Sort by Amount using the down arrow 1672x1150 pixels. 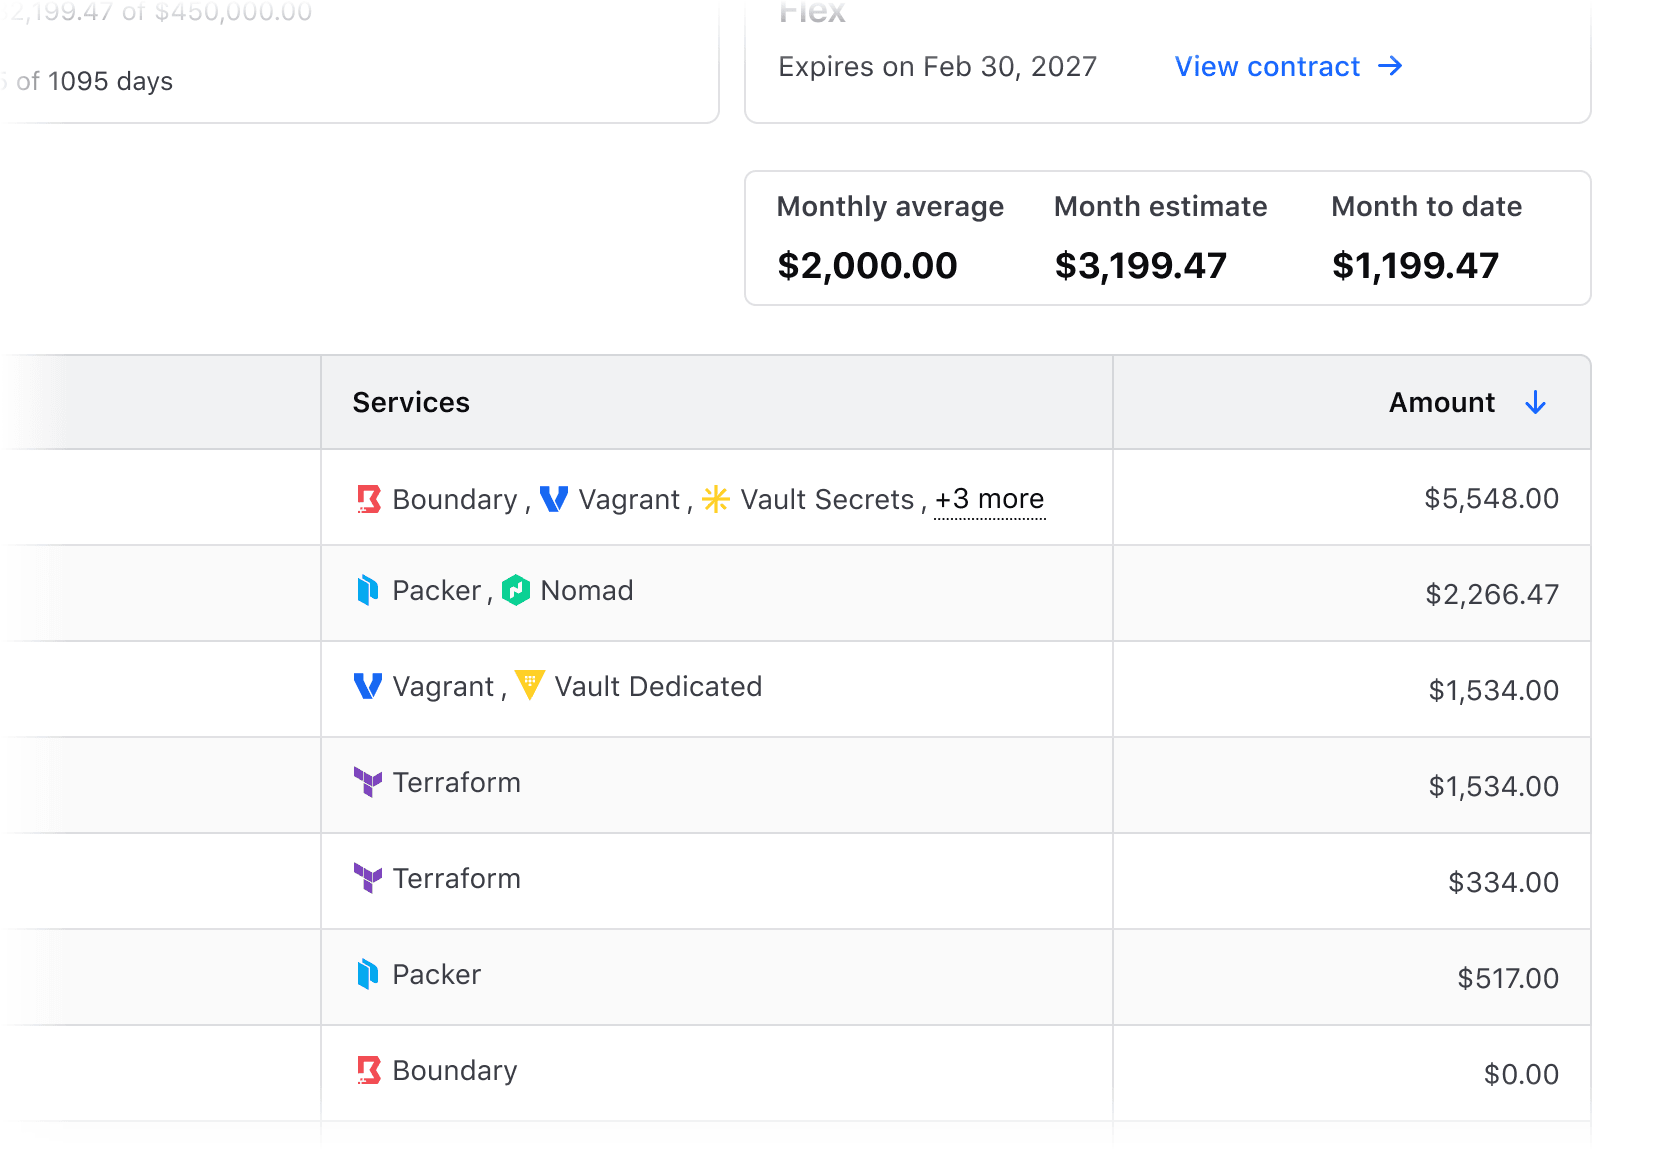[x=1535, y=403]
